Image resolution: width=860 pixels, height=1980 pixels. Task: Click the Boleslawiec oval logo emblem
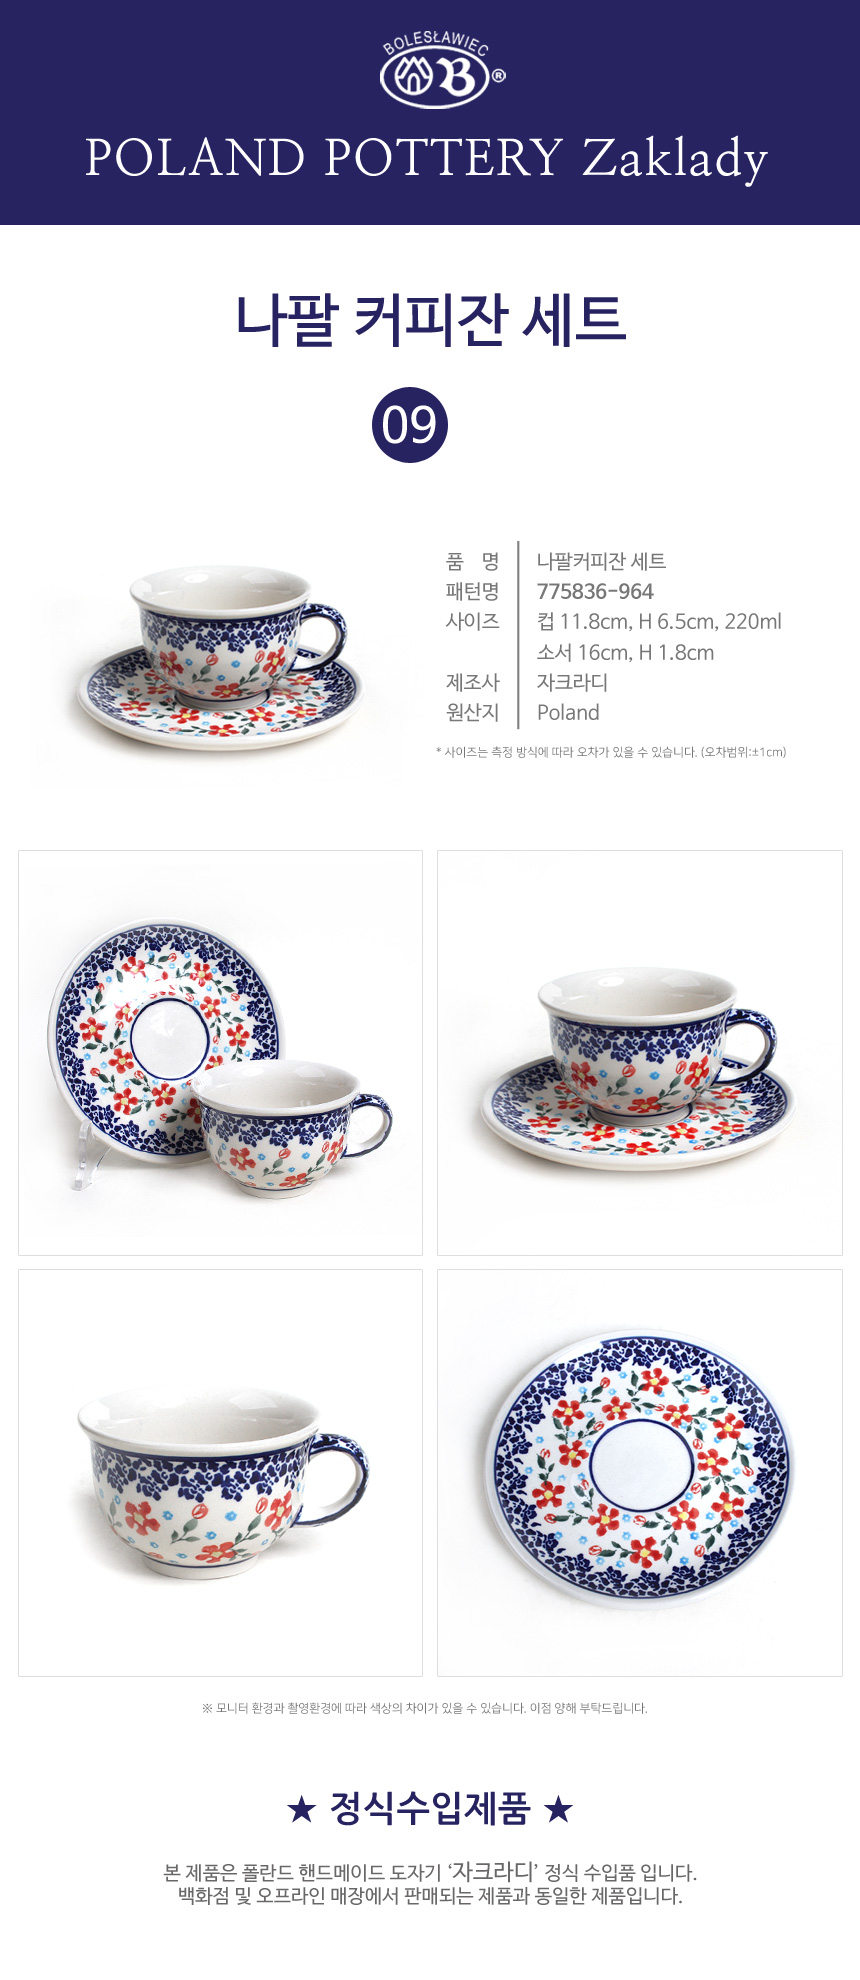coord(435,78)
